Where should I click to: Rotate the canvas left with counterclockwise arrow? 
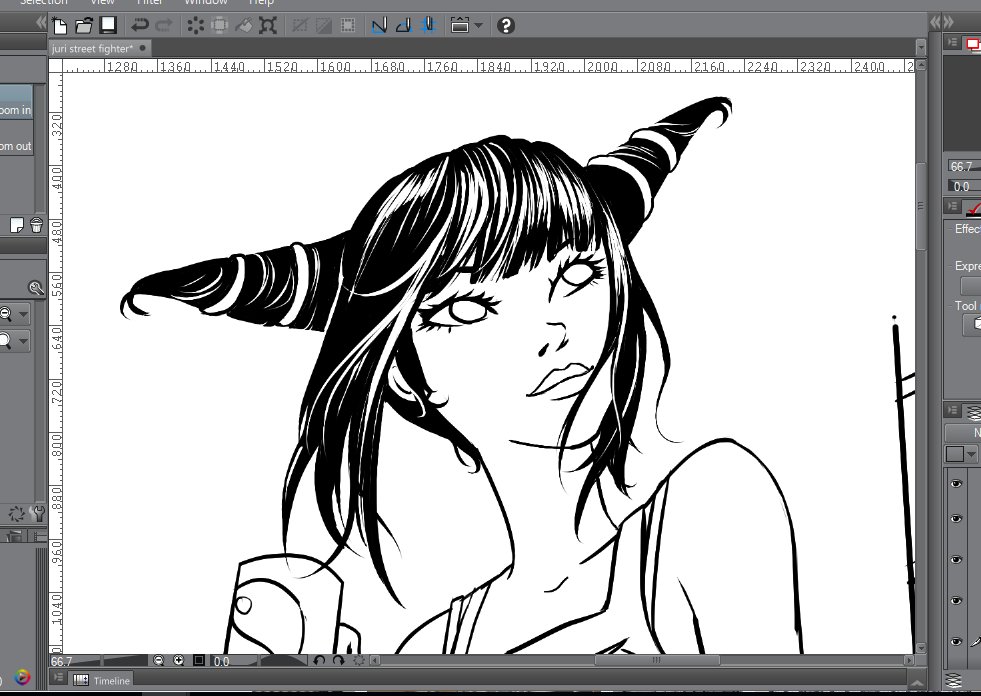click(x=319, y=660)
